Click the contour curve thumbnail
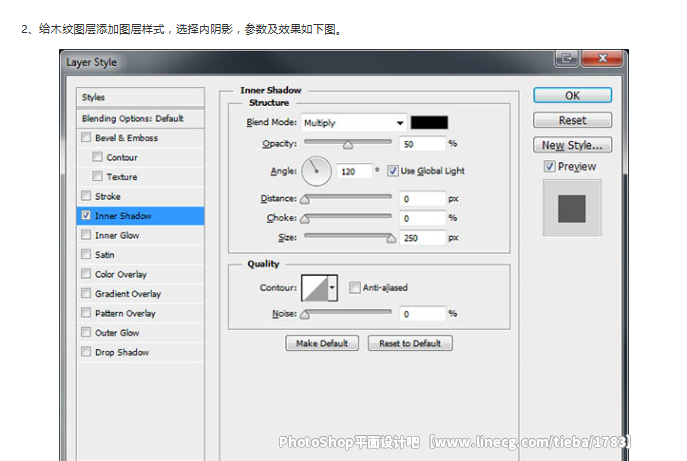The width and height of the screenshot is (687, 461). pyautogui.click(x=315, y=287)
